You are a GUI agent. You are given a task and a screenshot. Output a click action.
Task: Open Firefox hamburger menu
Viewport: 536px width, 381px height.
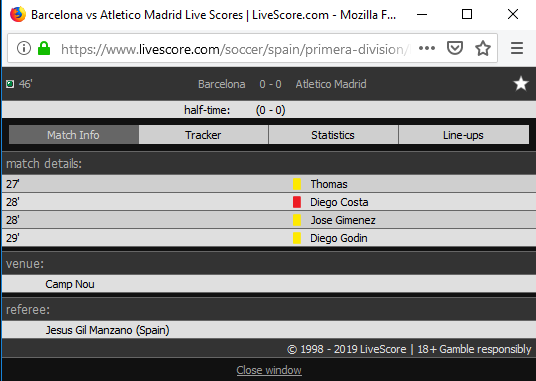coord(517,48)
